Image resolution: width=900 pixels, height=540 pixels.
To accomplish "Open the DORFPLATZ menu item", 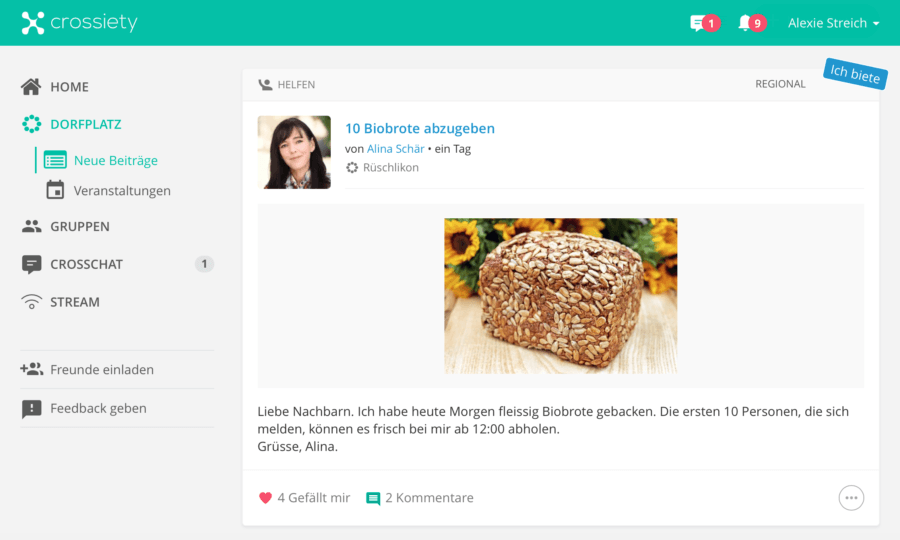I will (86, 124).
